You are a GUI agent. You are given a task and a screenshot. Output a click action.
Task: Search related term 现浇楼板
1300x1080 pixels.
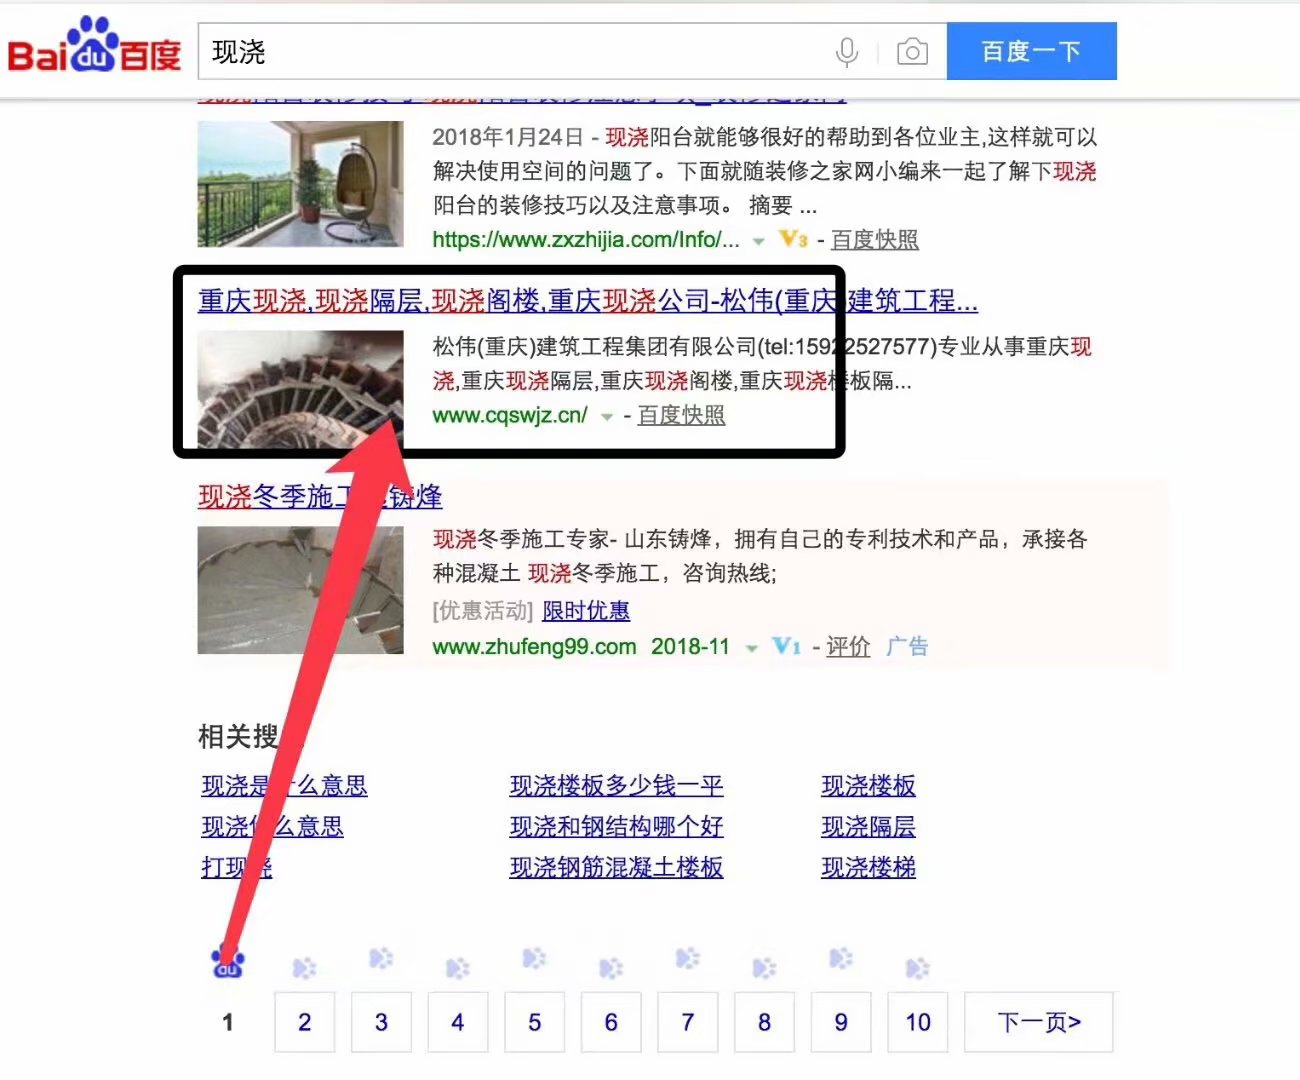click(x=868, y=786)
